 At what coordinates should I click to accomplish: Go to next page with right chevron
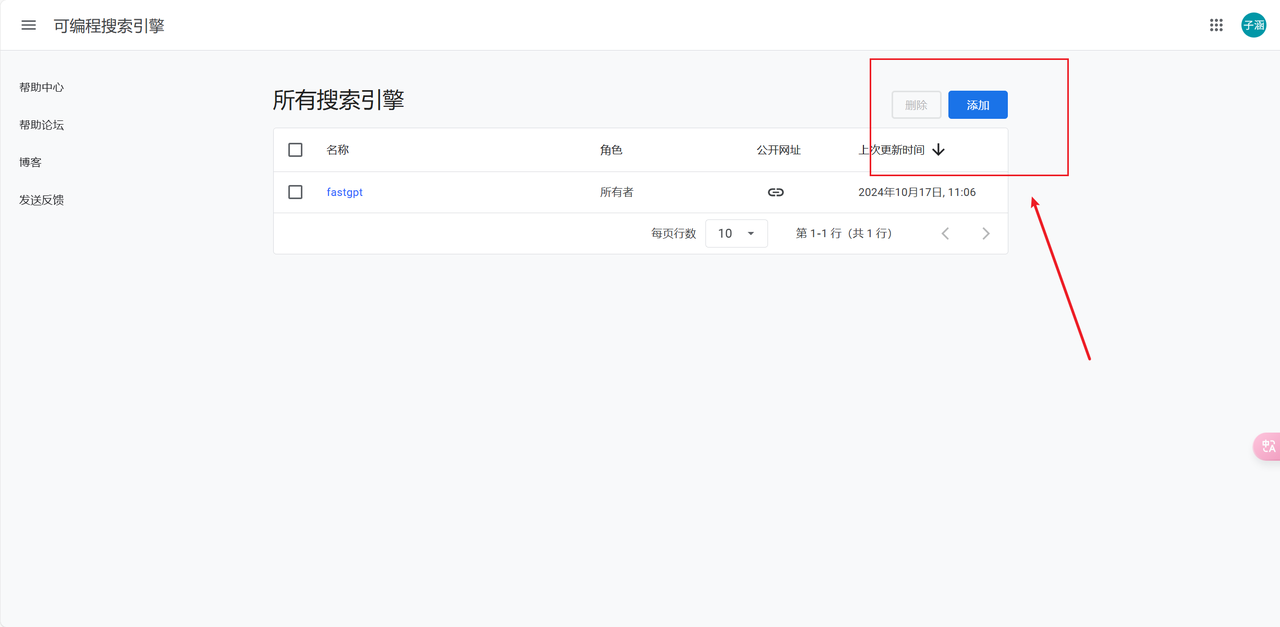pos(985,233)
